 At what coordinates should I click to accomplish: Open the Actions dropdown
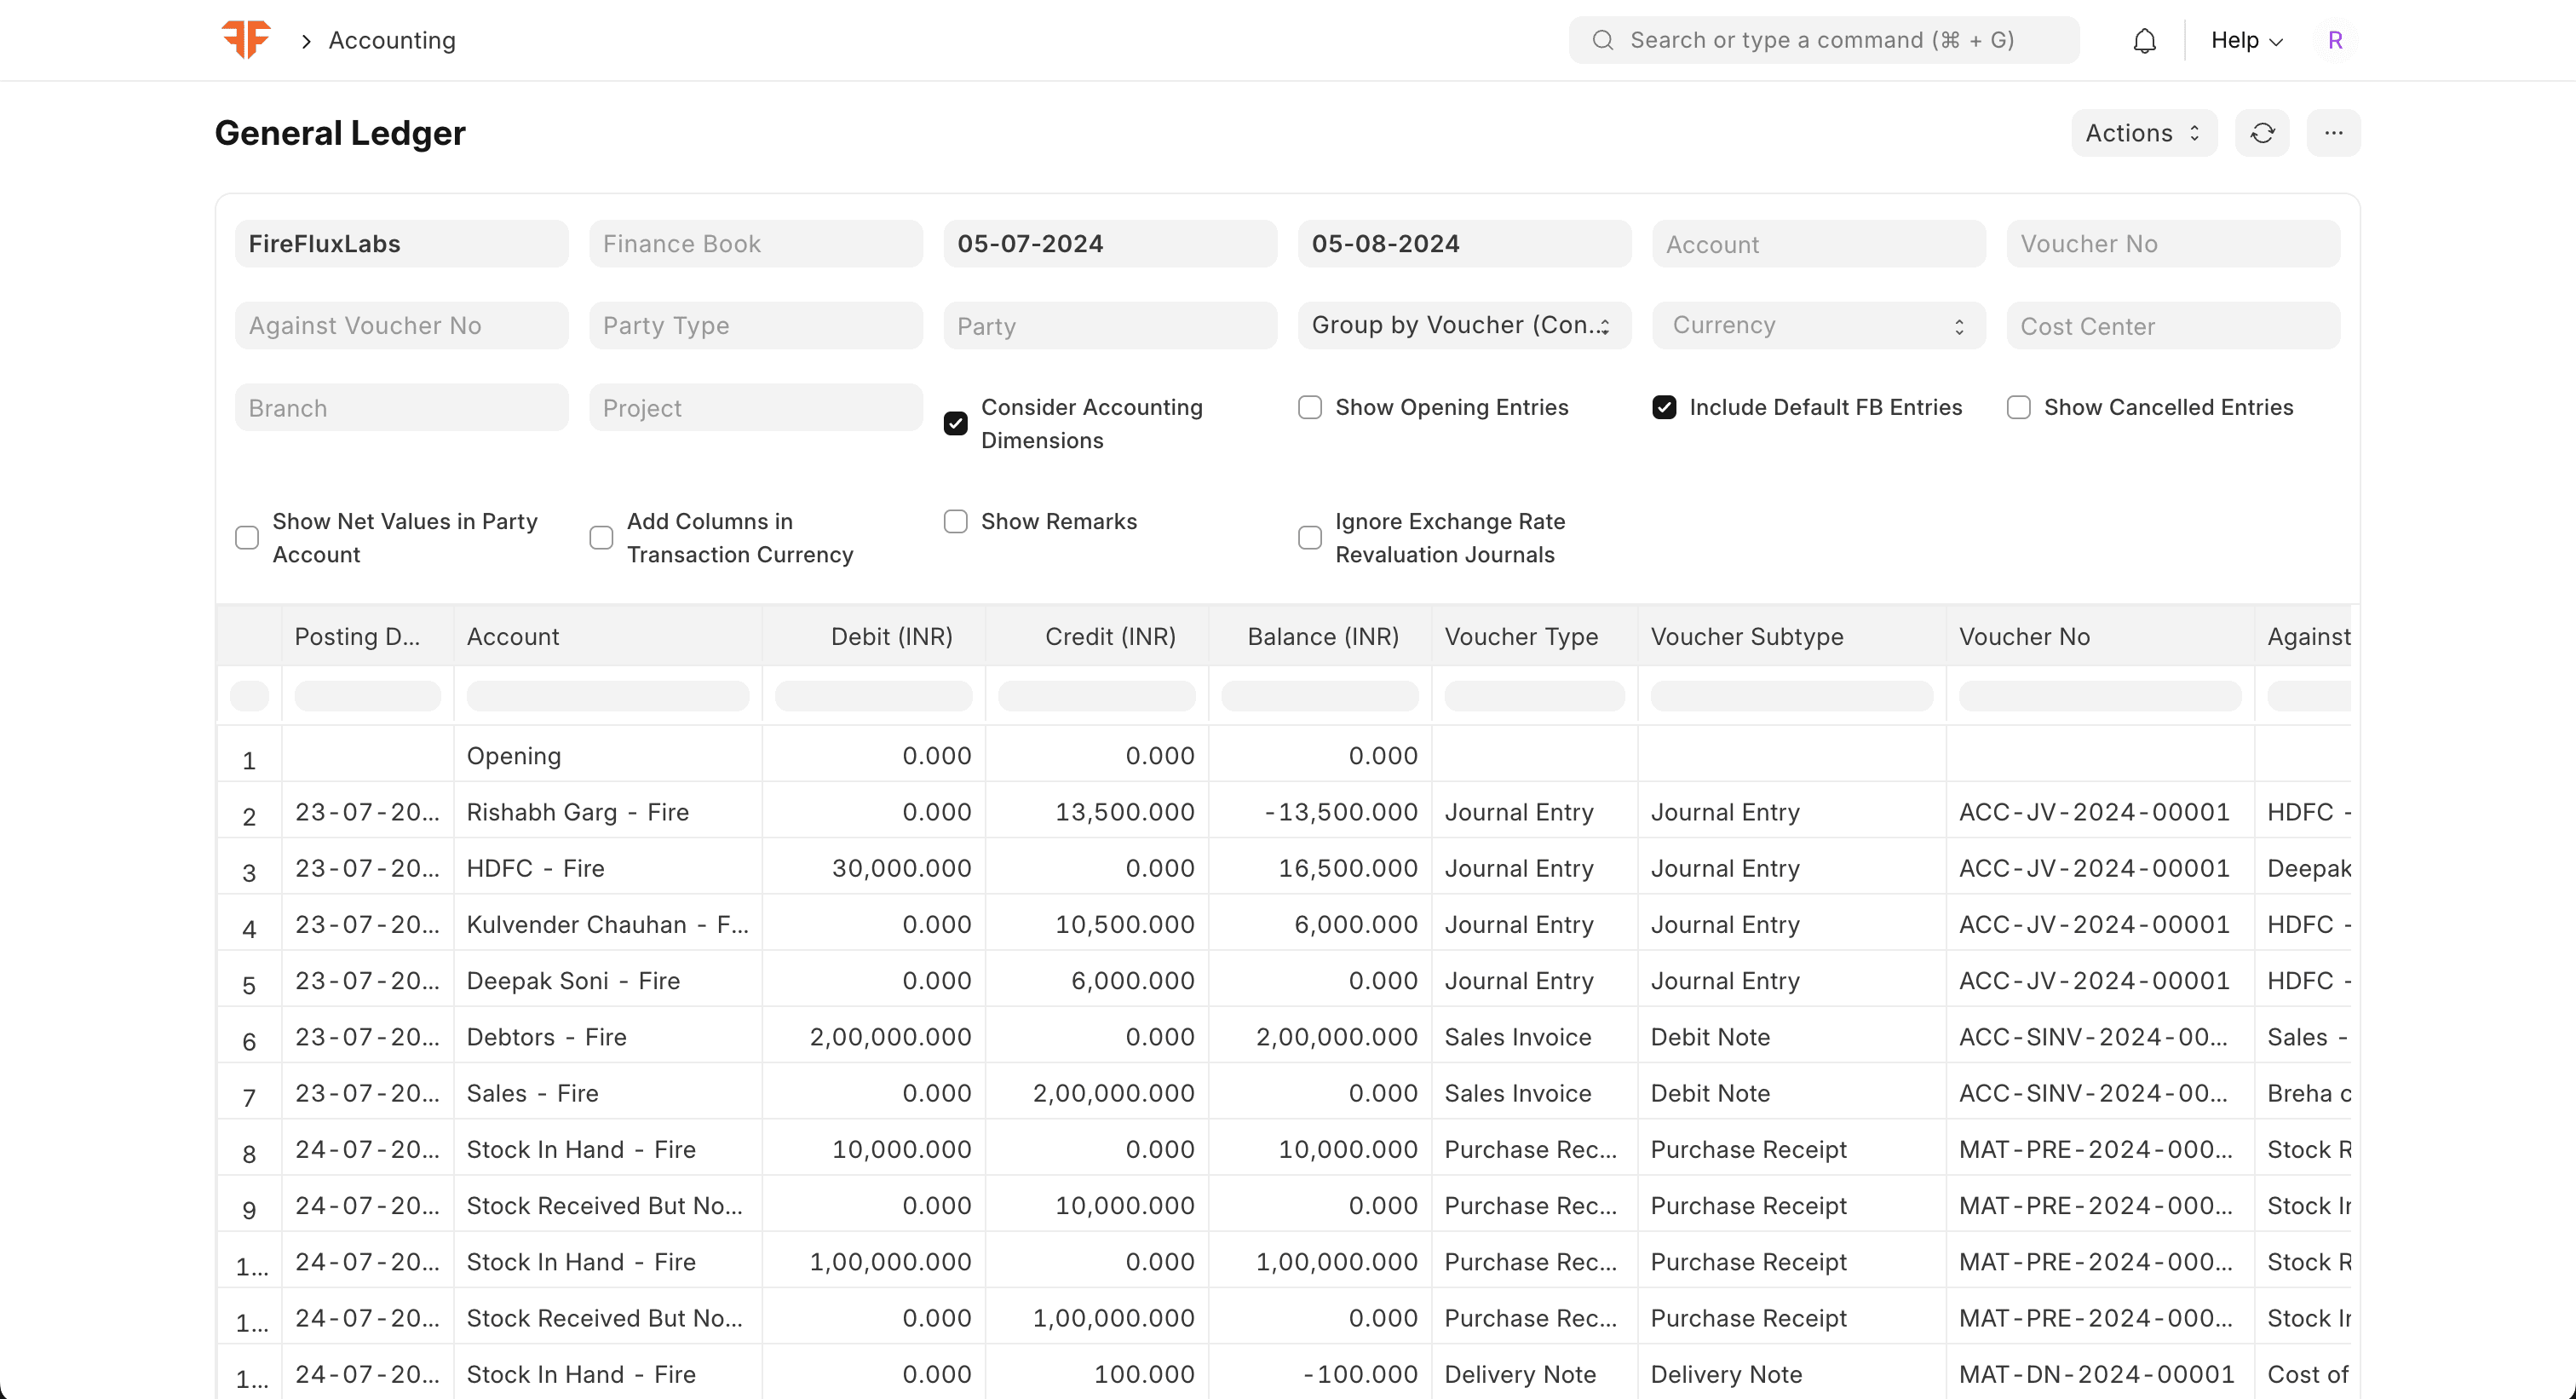click(2143, 133)
